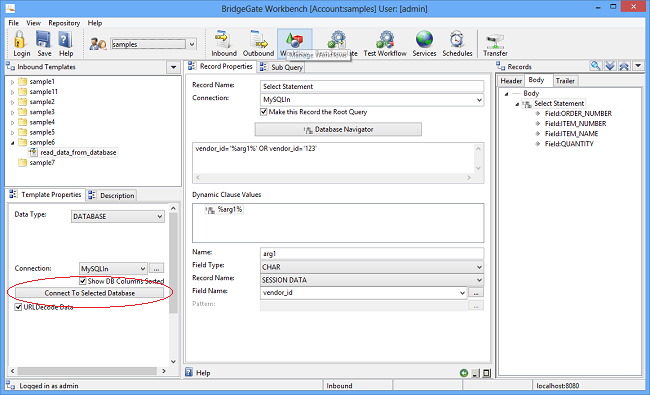Open the Field Type CHAR dropdown
This screenshot has height=395, width=650.
(479, 267)
